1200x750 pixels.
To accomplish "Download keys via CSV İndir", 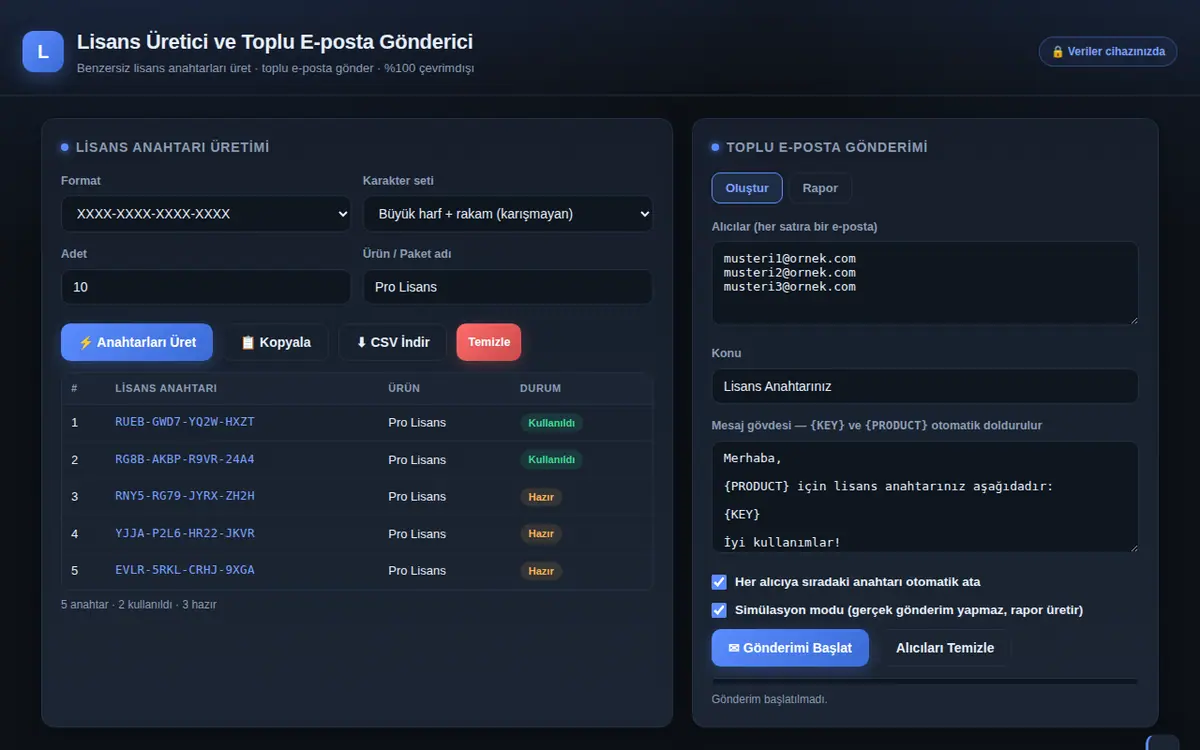I will tap(392, 342).
